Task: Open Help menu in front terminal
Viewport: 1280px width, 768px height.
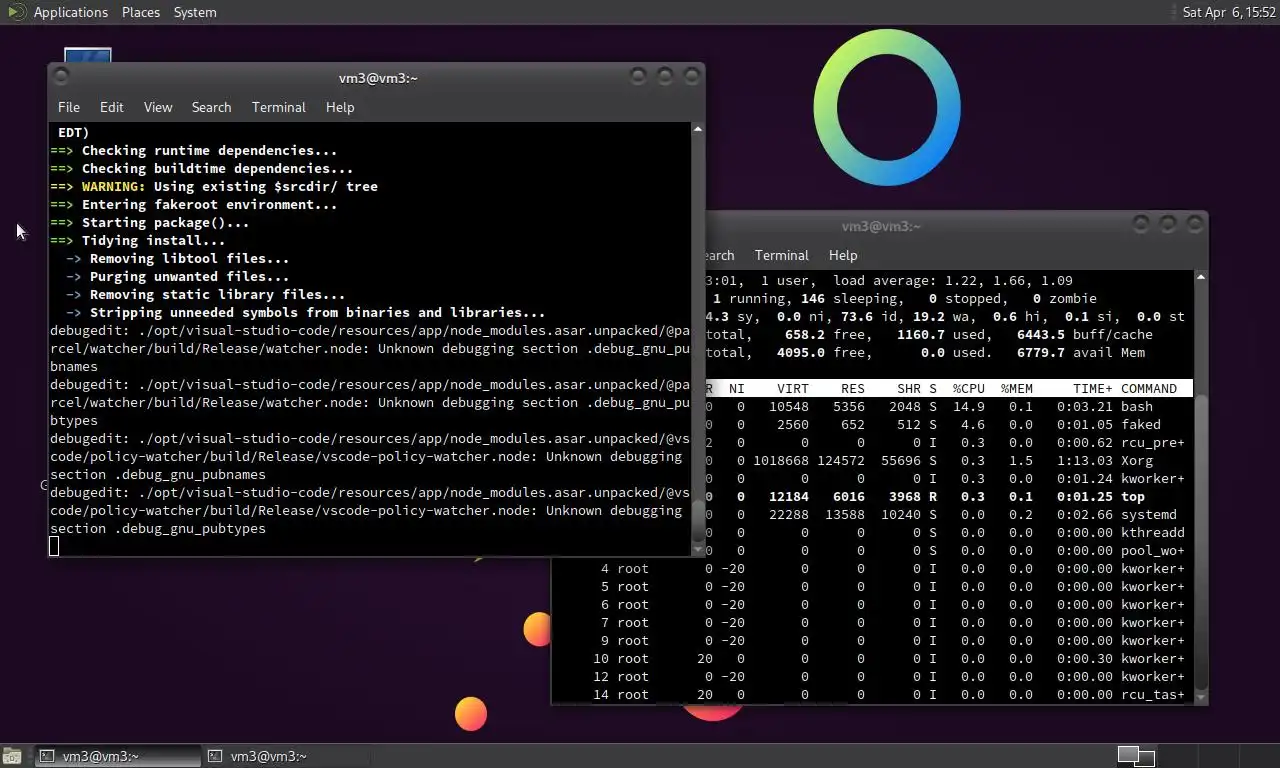Action: click(340, 107)
